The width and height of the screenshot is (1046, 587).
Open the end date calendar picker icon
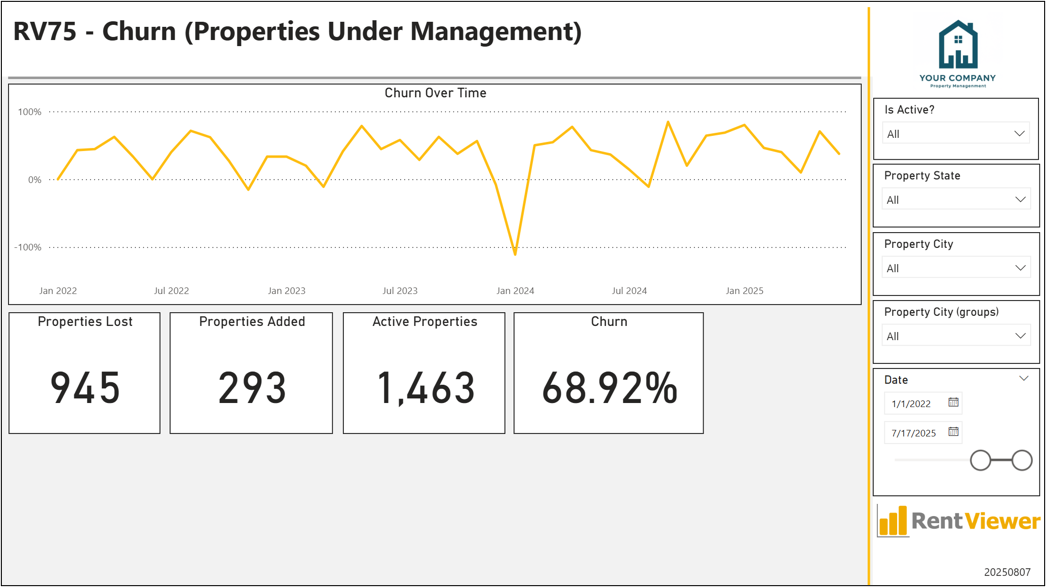pos(953,432)
